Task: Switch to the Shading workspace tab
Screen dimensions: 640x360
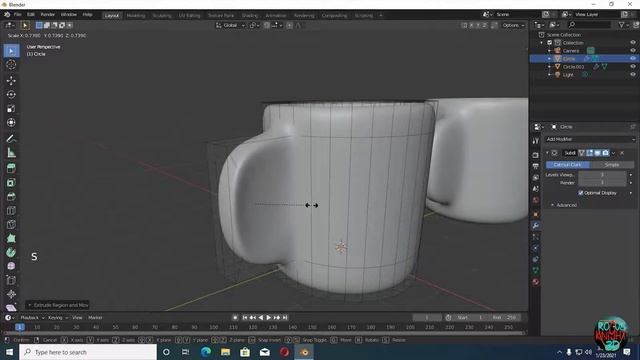Action: (249, 16)
